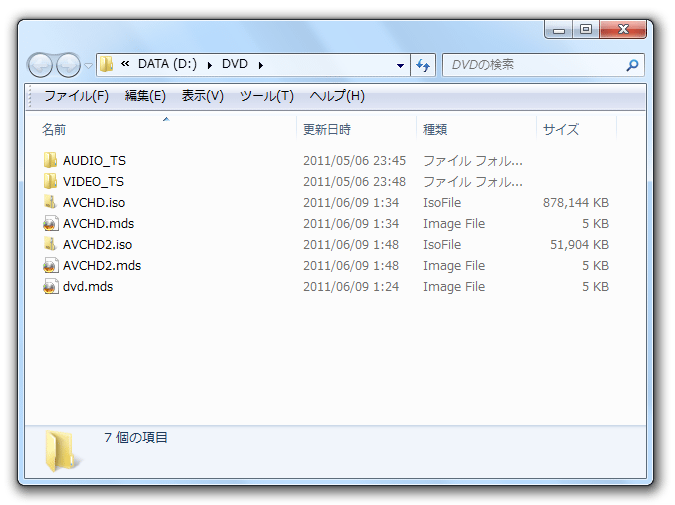
Task: Click IsoFile type of AVCHD.iso row
Action: [442, 202]
